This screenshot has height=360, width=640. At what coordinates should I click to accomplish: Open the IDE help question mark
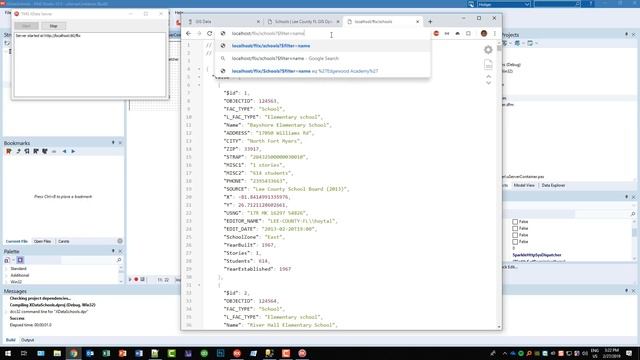[591, 4]
